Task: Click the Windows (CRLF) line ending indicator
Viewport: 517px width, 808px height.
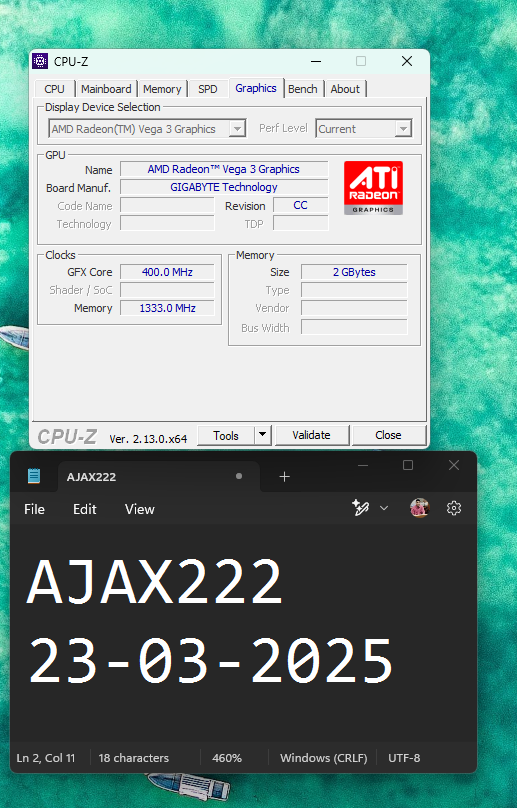Action: pos(324,758)
